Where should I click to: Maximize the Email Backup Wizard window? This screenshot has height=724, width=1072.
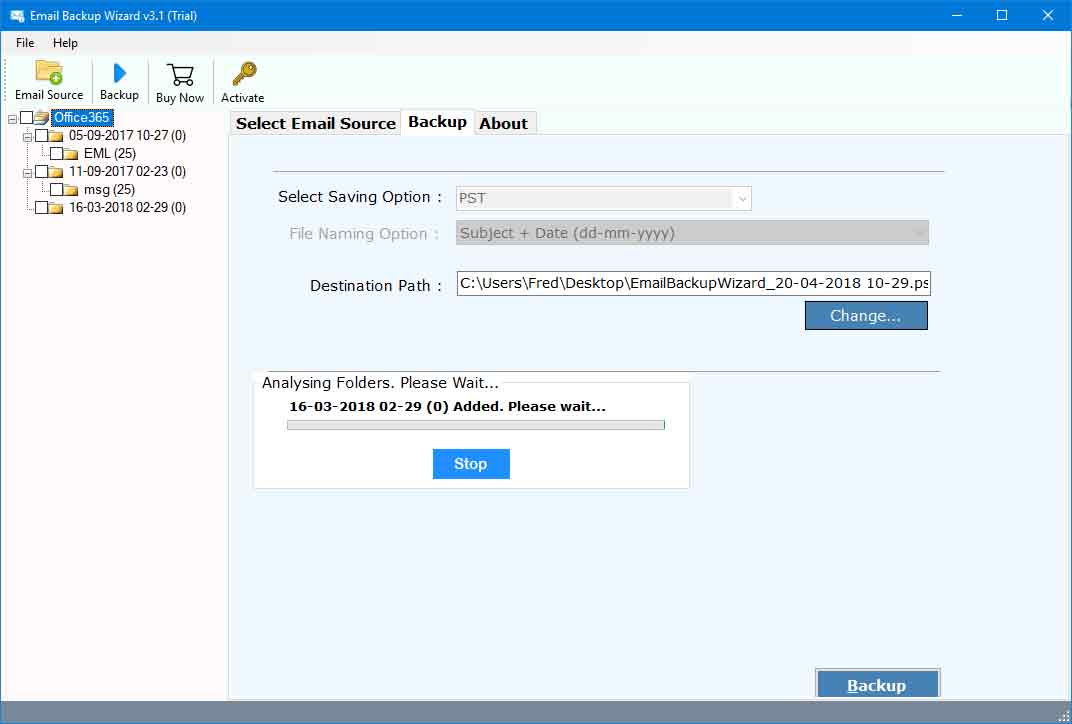point(1002,15)
